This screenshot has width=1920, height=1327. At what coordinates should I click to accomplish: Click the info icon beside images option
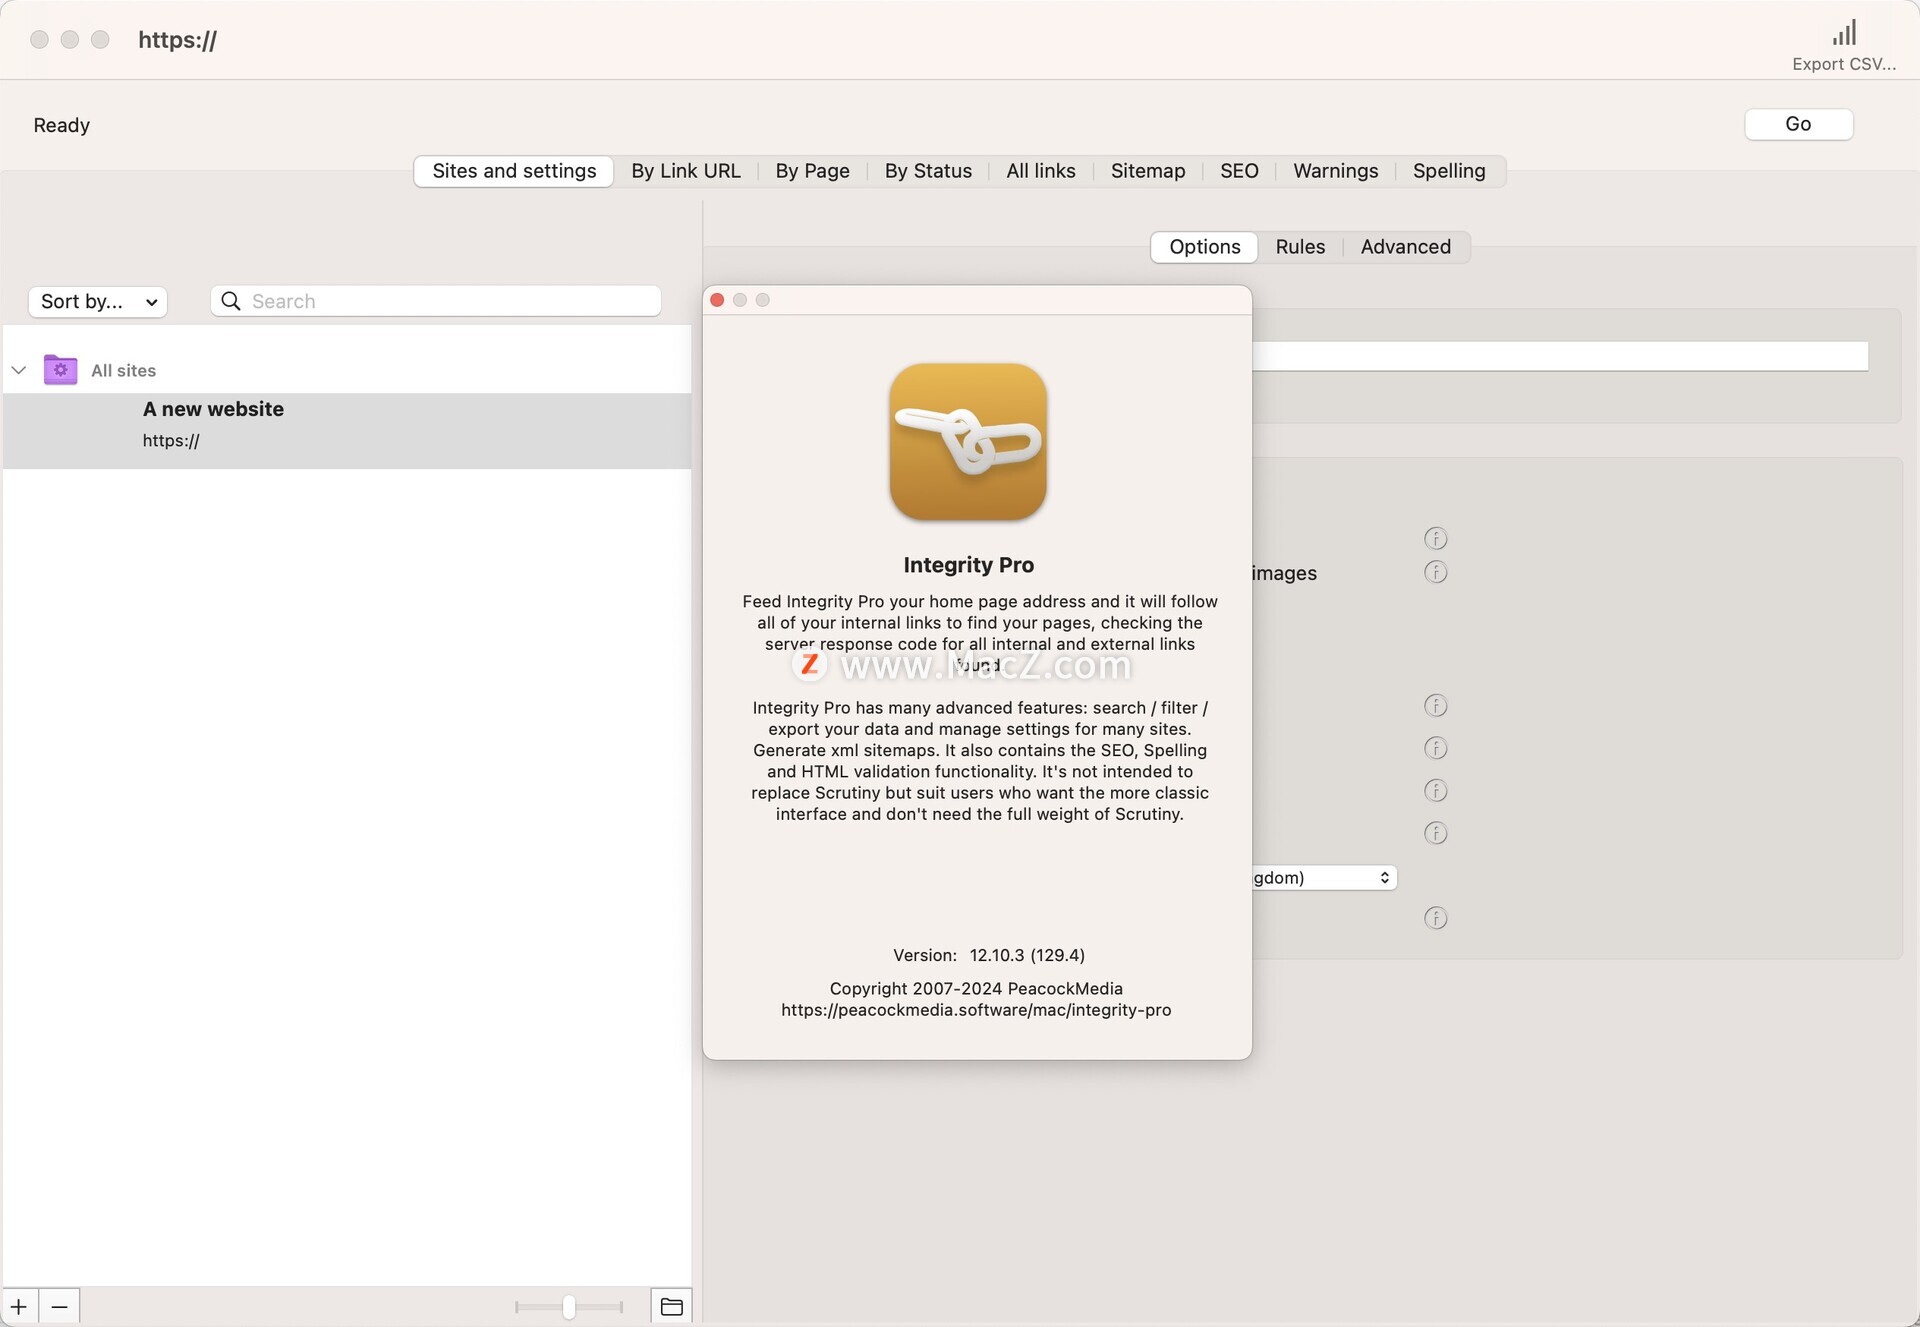click(1435, 572)
